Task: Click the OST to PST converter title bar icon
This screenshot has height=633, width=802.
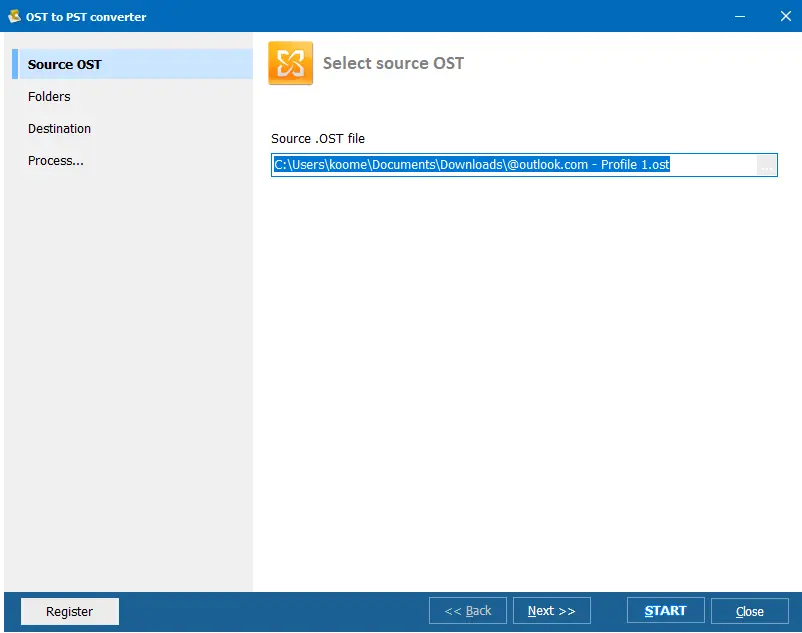Action: point(14,16)
